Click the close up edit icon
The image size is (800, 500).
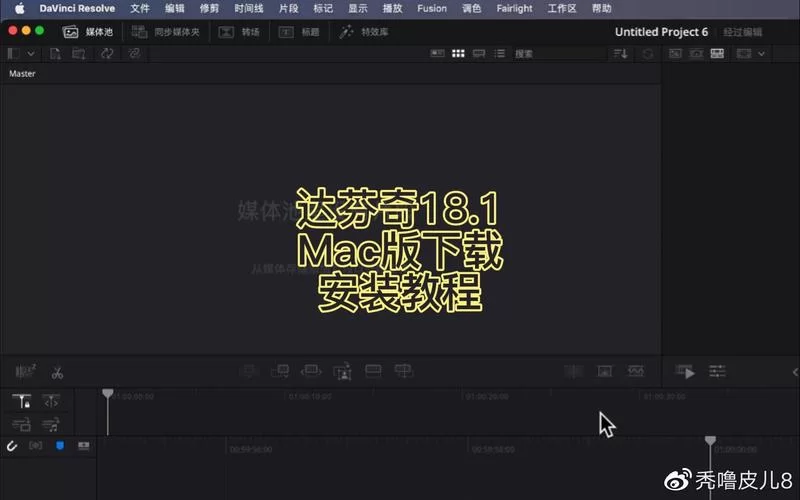pyautogui.click(x=342, y=371)
